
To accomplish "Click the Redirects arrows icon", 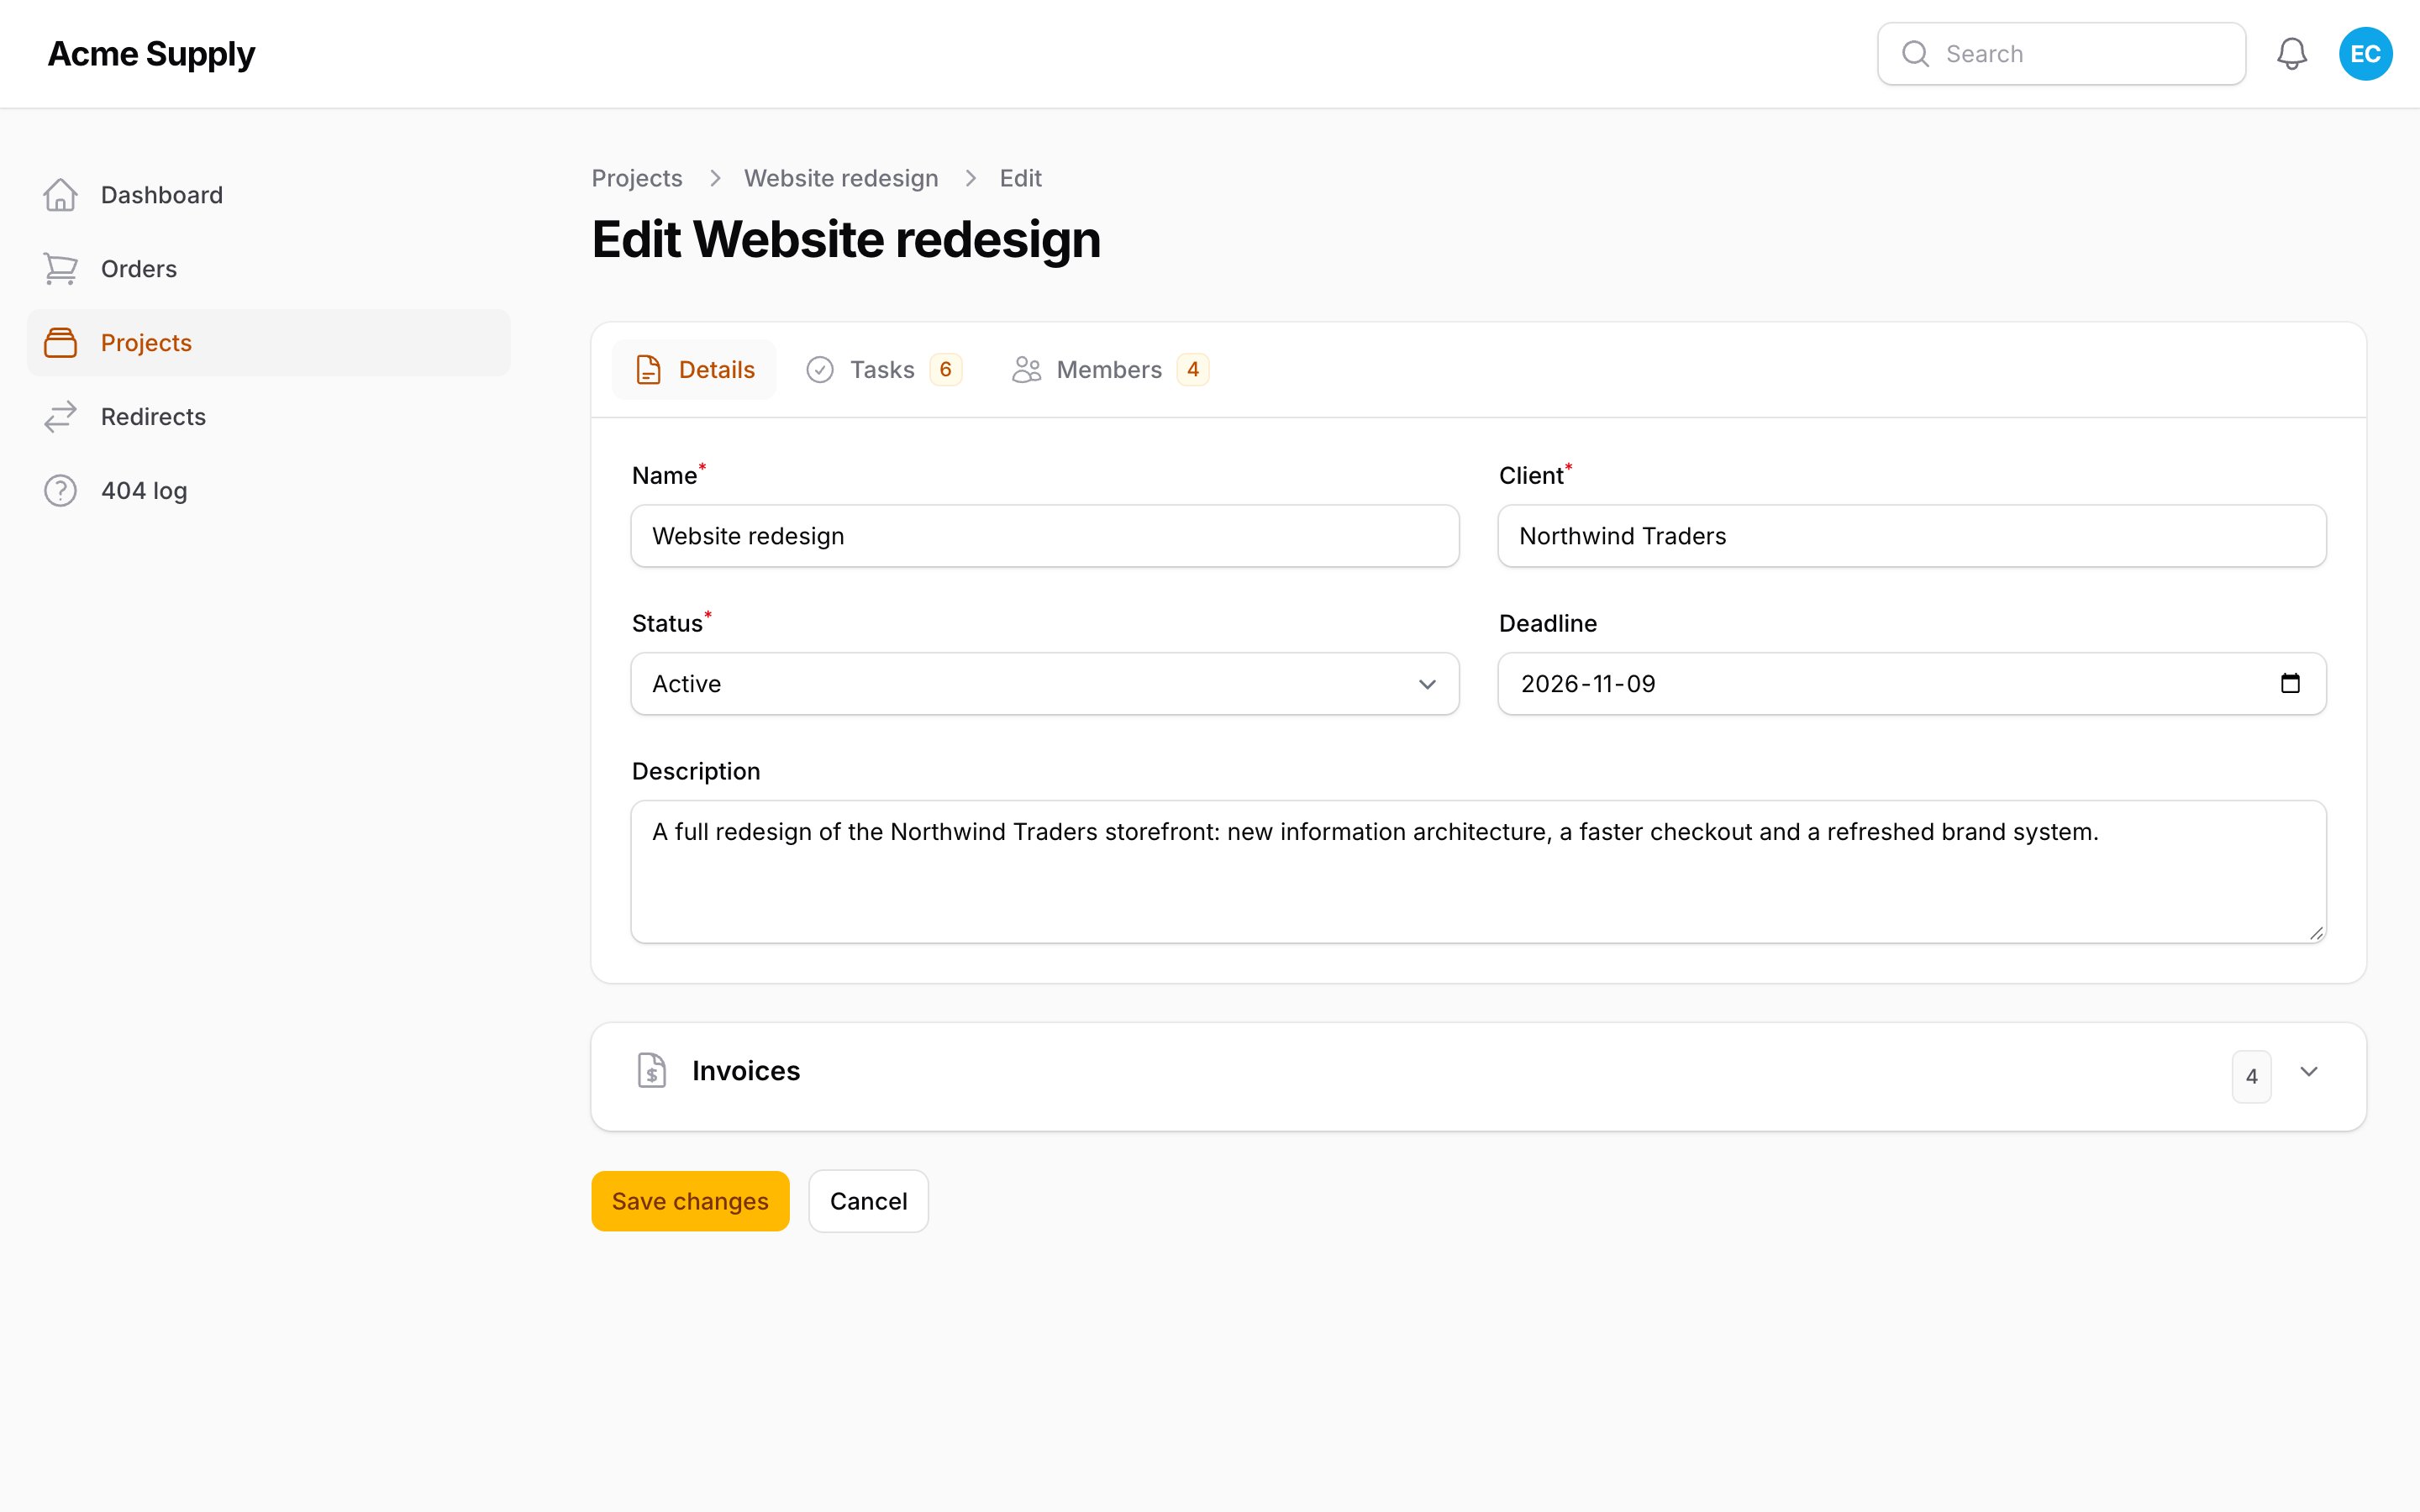I will coord(60,417).
